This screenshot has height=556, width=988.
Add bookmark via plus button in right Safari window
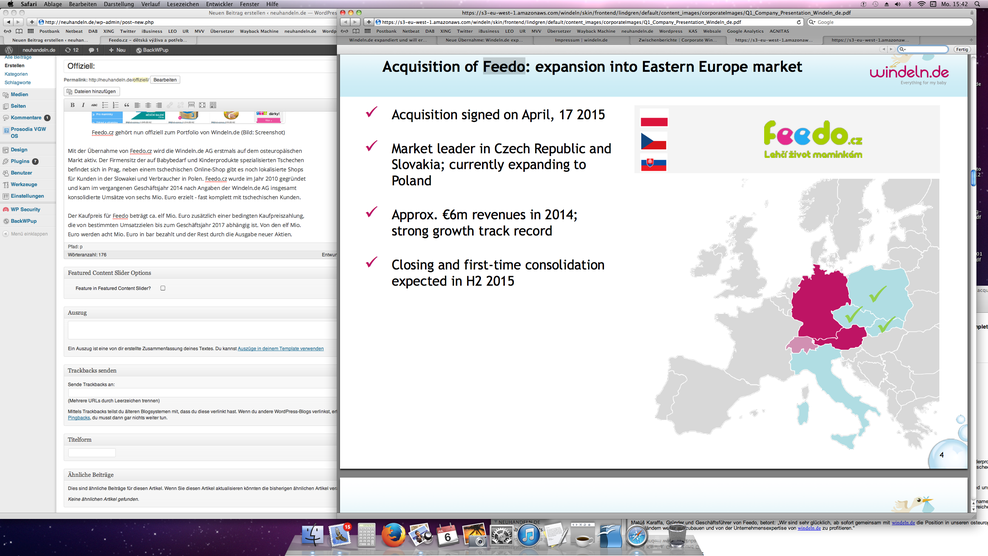tap(369, 22)
